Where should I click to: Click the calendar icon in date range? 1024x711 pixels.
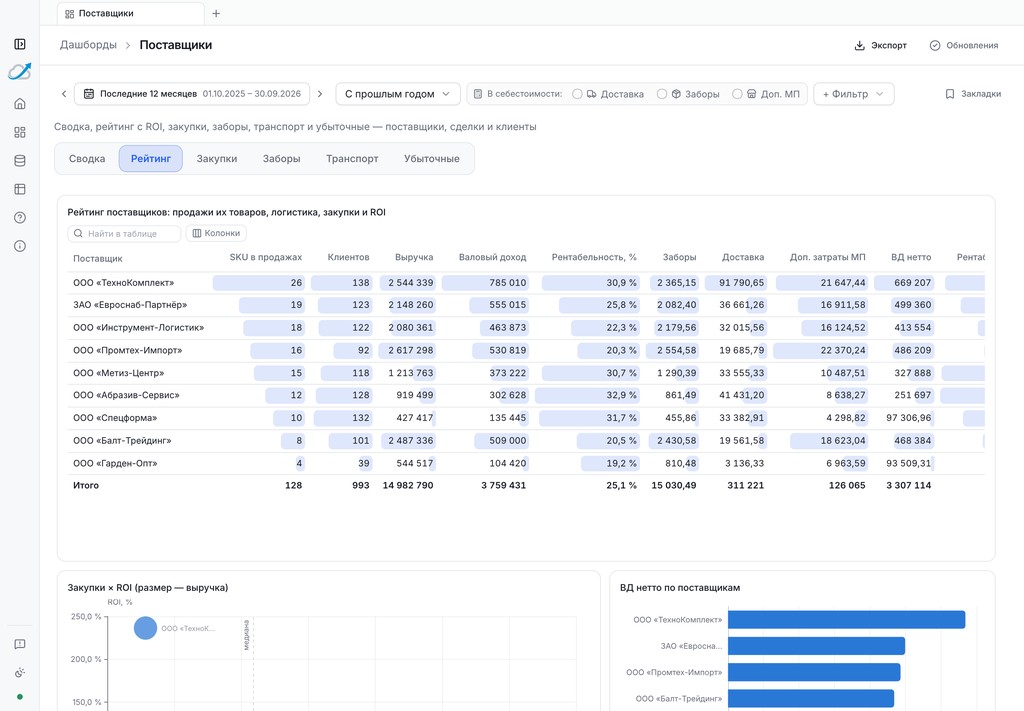(x=89, y=93)
